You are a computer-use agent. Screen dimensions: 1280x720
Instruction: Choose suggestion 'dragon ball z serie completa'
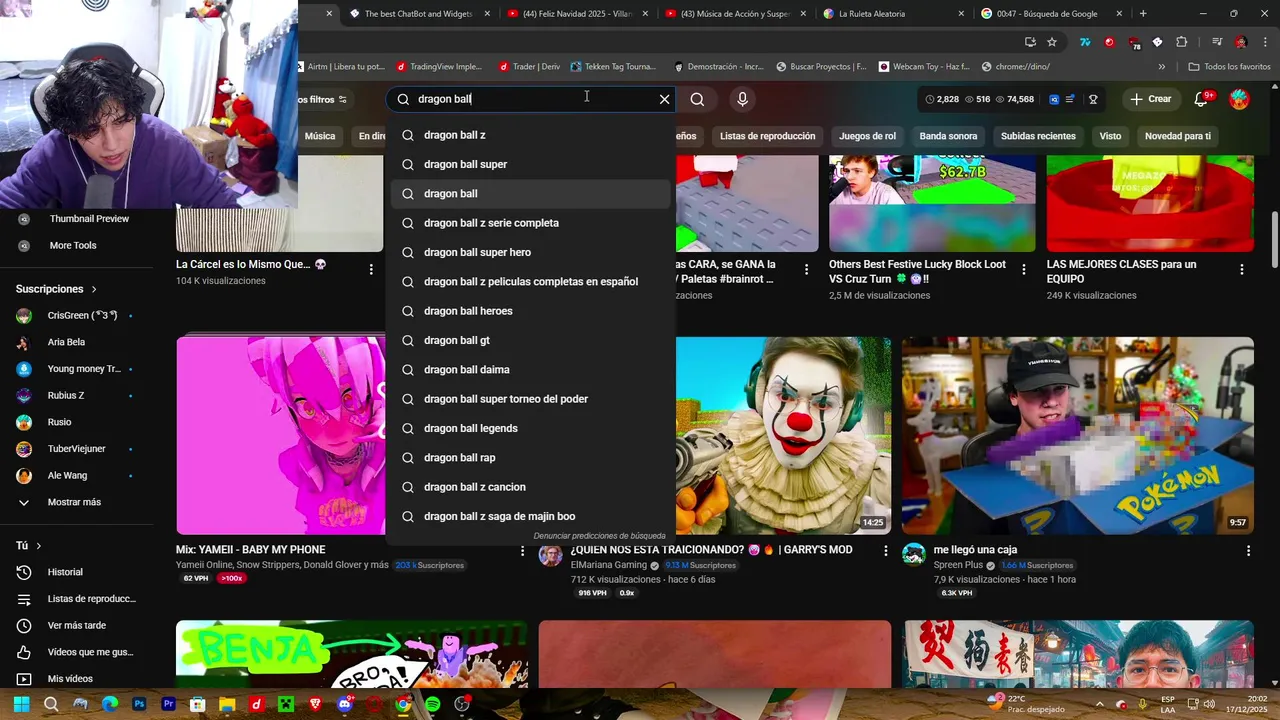(x=530, y=223)
